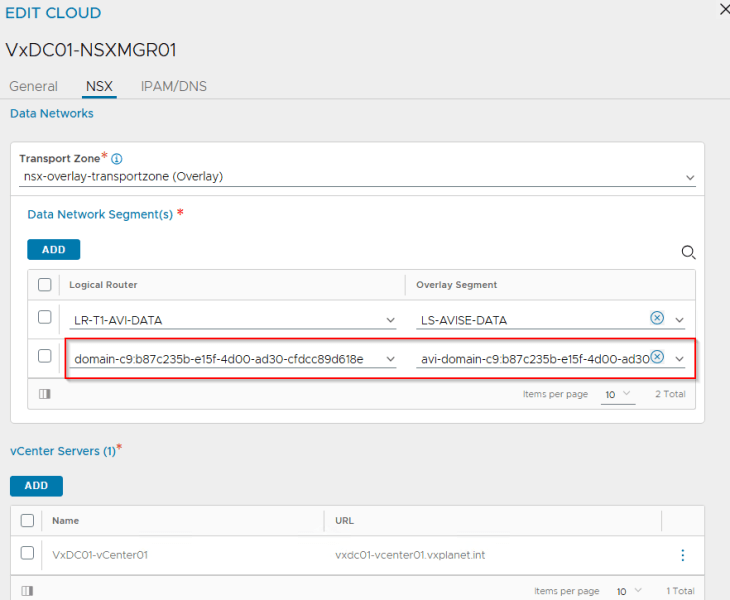Open the LR-T1-AVI-DATA logical router dropdown
Image resolution: width=730 pixels, height=600 pixels.
389,320
